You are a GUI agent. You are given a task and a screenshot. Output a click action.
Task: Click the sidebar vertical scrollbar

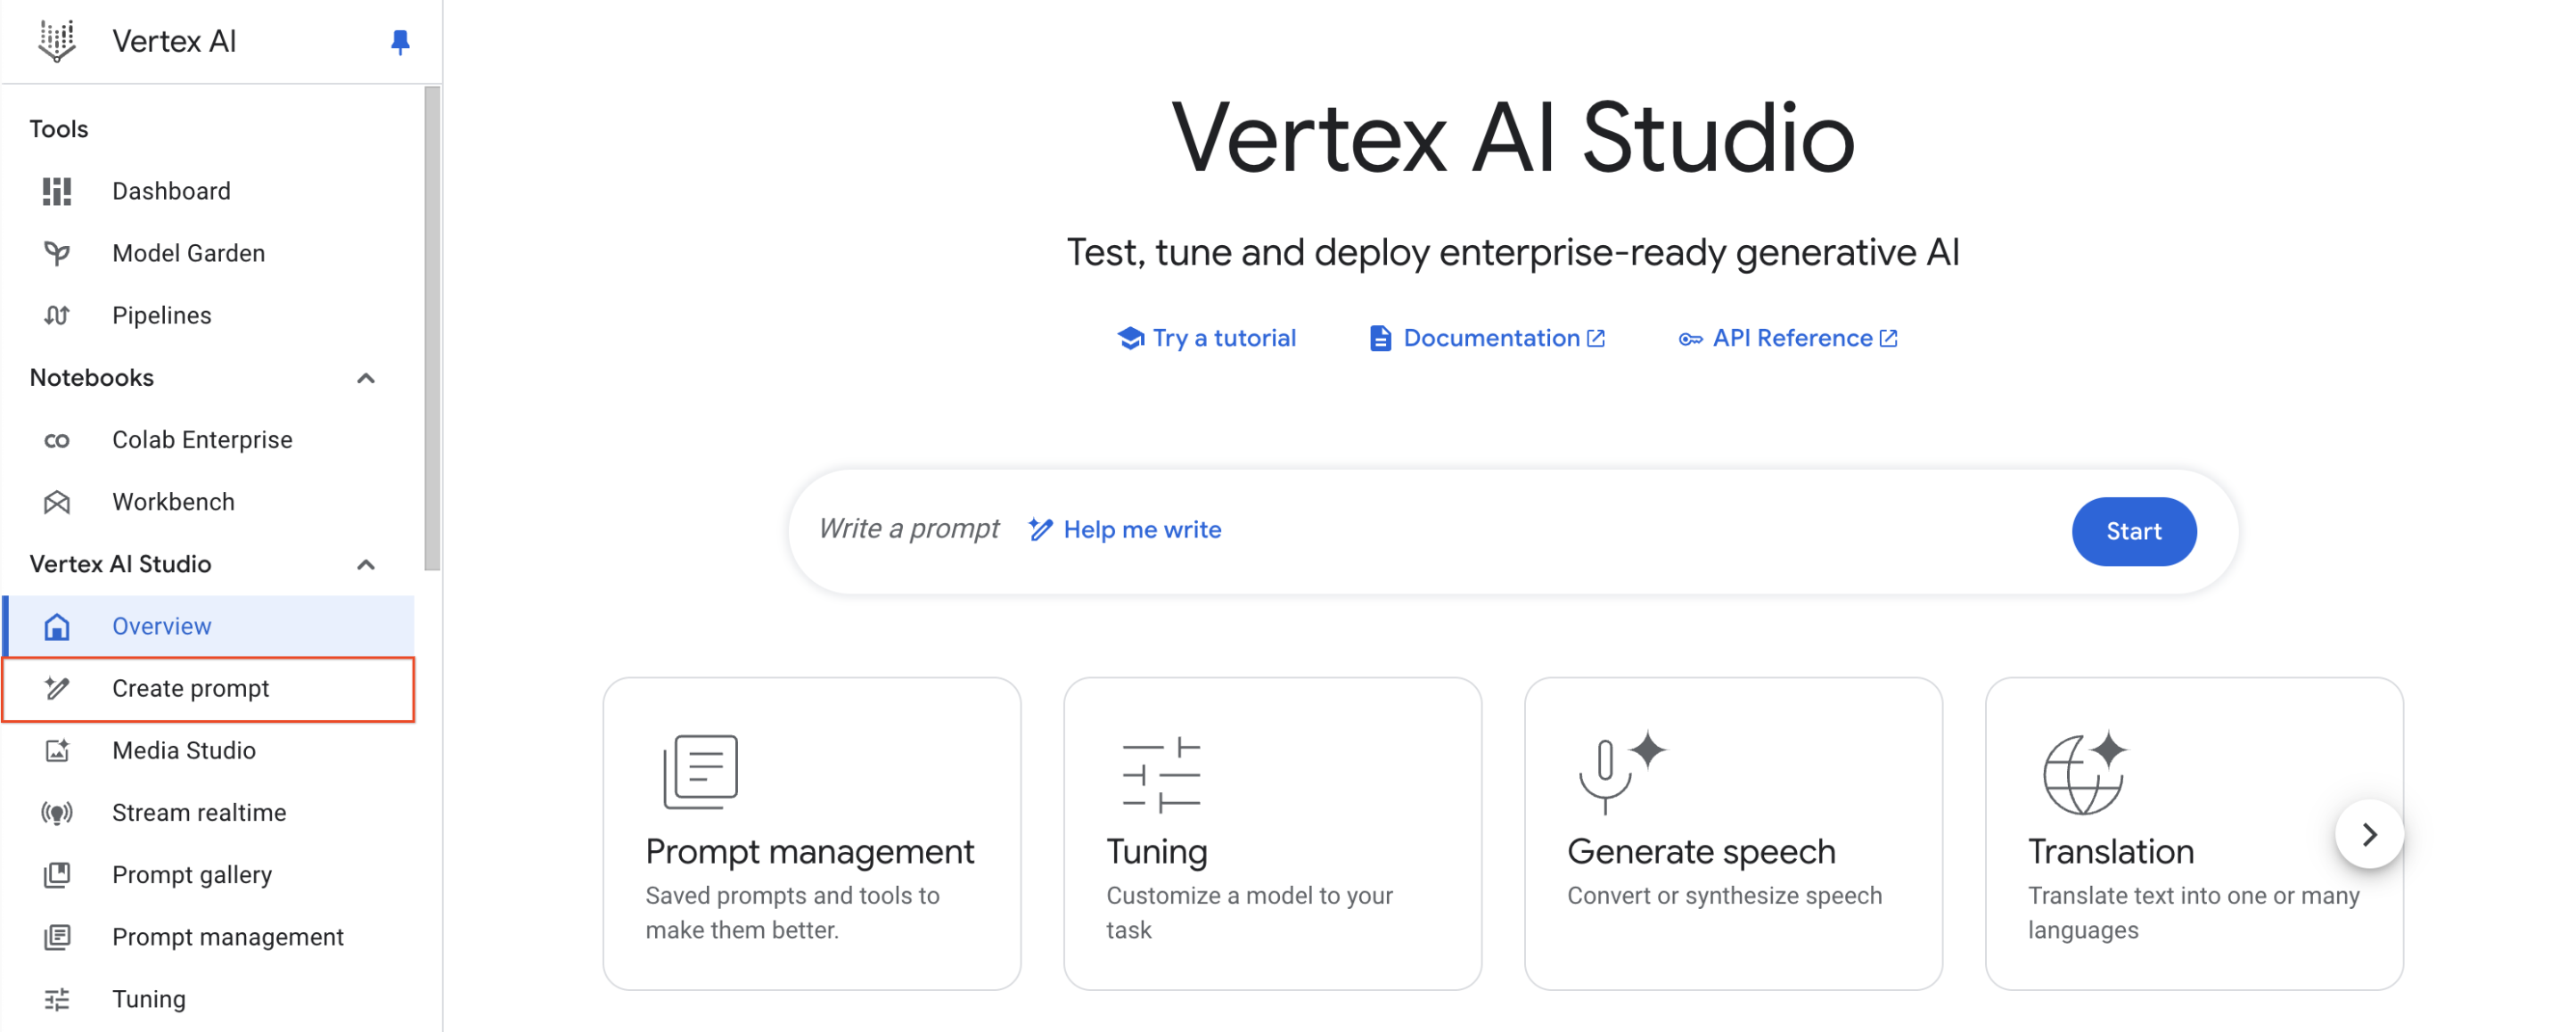coord(432,329)
